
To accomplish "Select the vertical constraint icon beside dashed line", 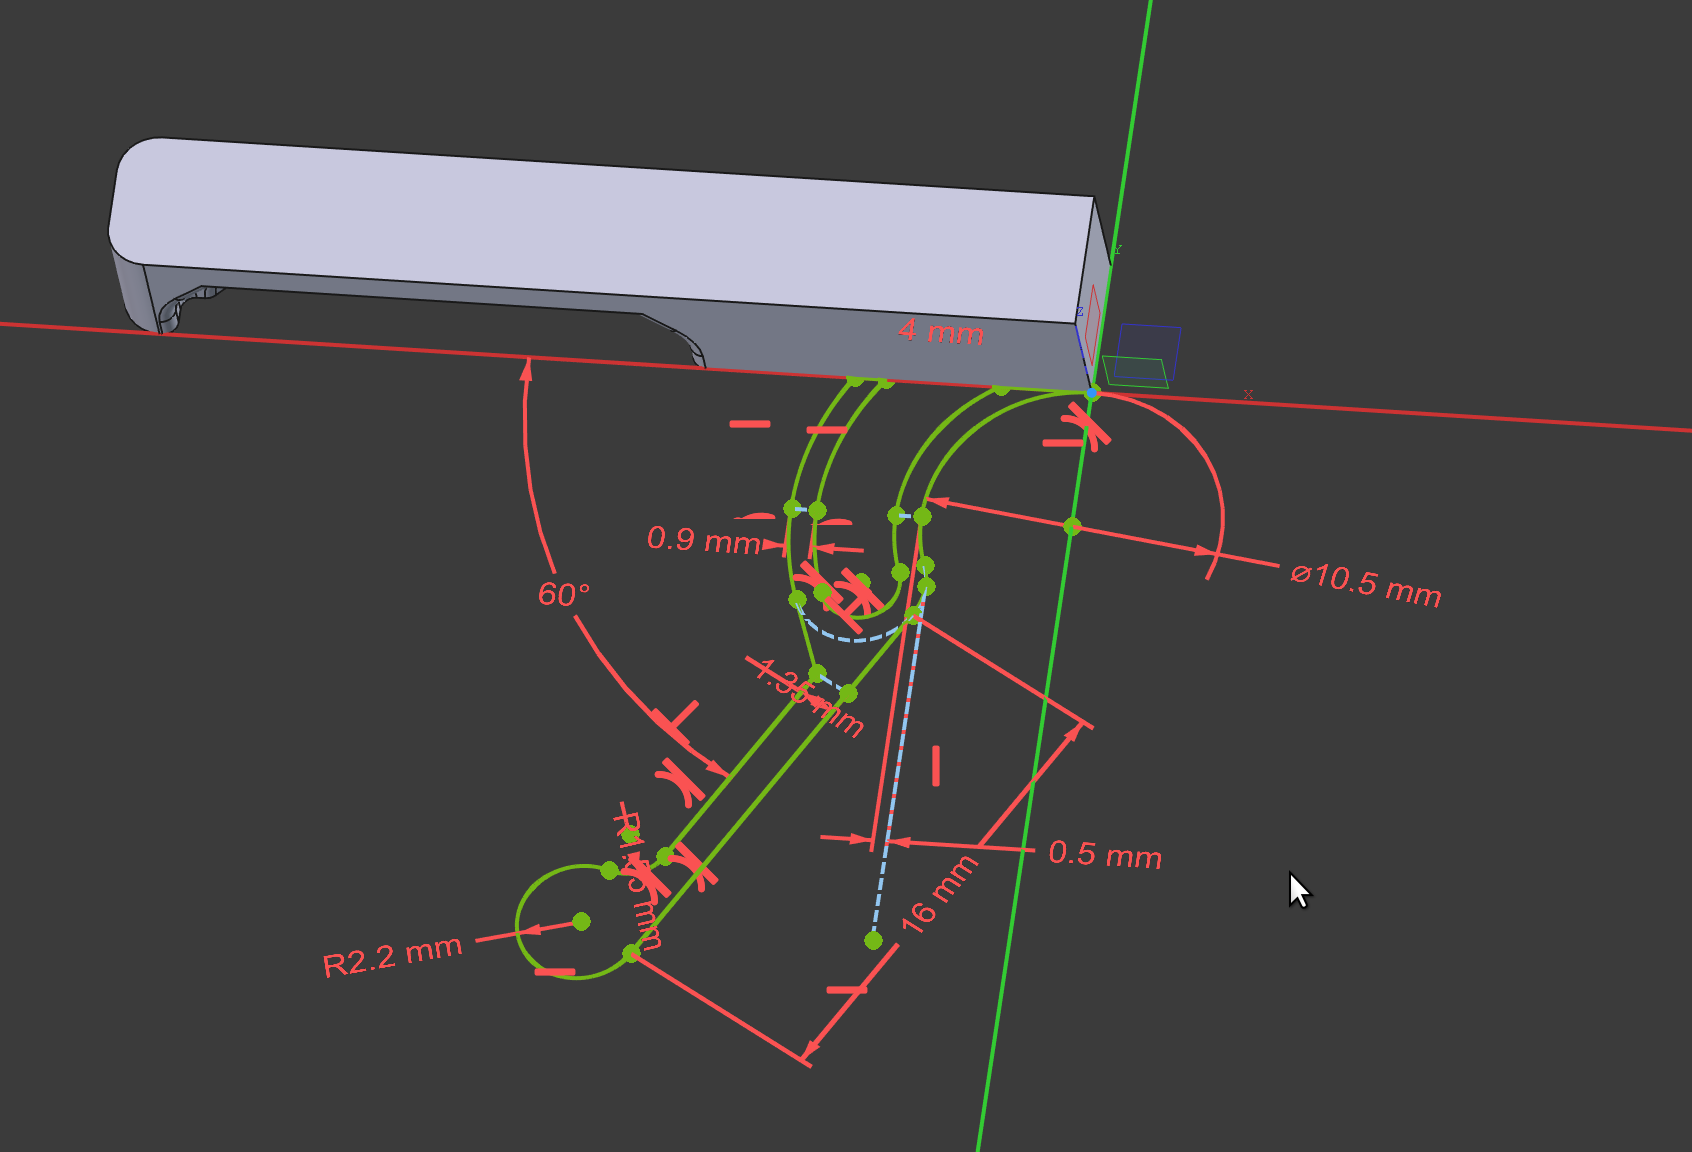I will coord(936,765).
